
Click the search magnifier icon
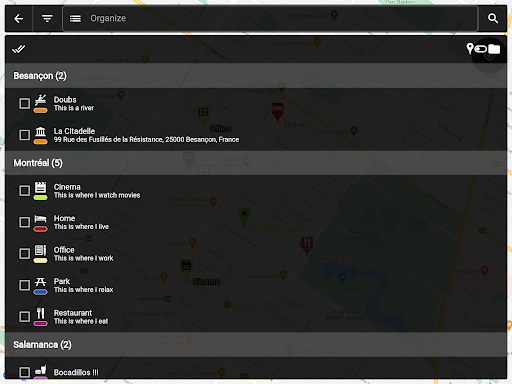493,18
